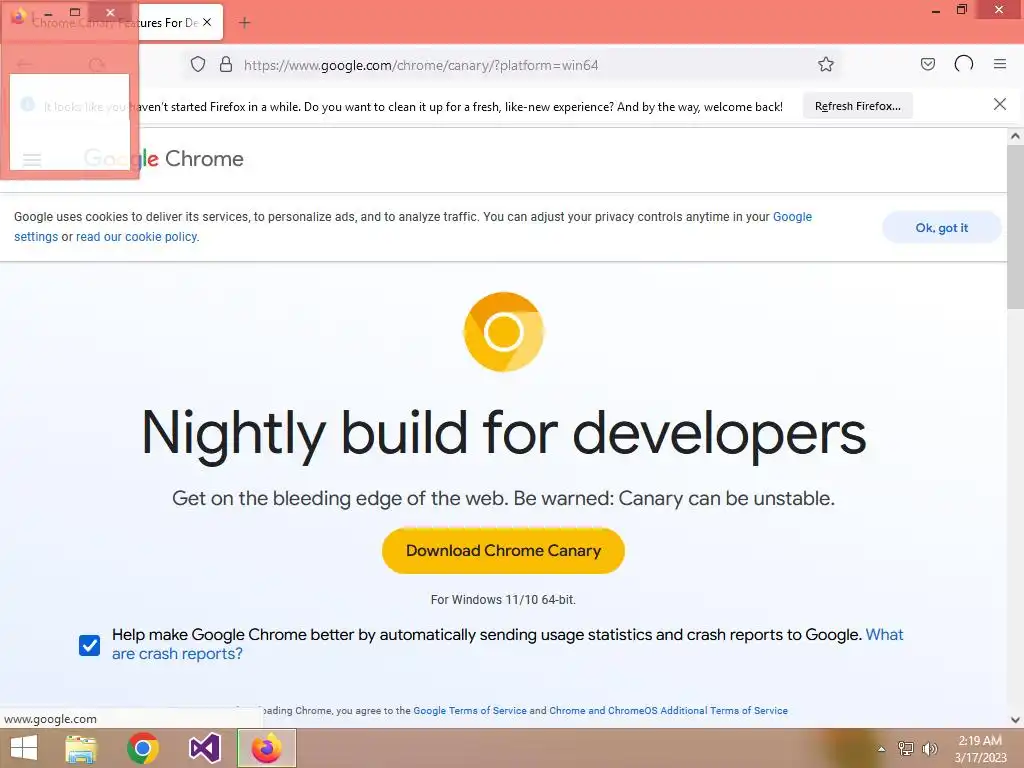
Task: Open the read our cookie policy link
Action: coord(136,236)
